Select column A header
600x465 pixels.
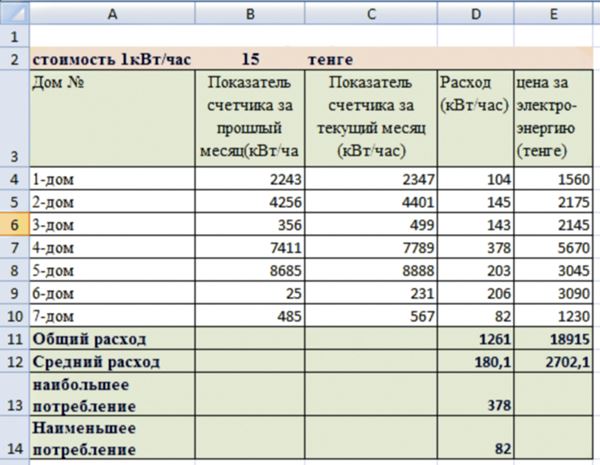coord(112,14)
